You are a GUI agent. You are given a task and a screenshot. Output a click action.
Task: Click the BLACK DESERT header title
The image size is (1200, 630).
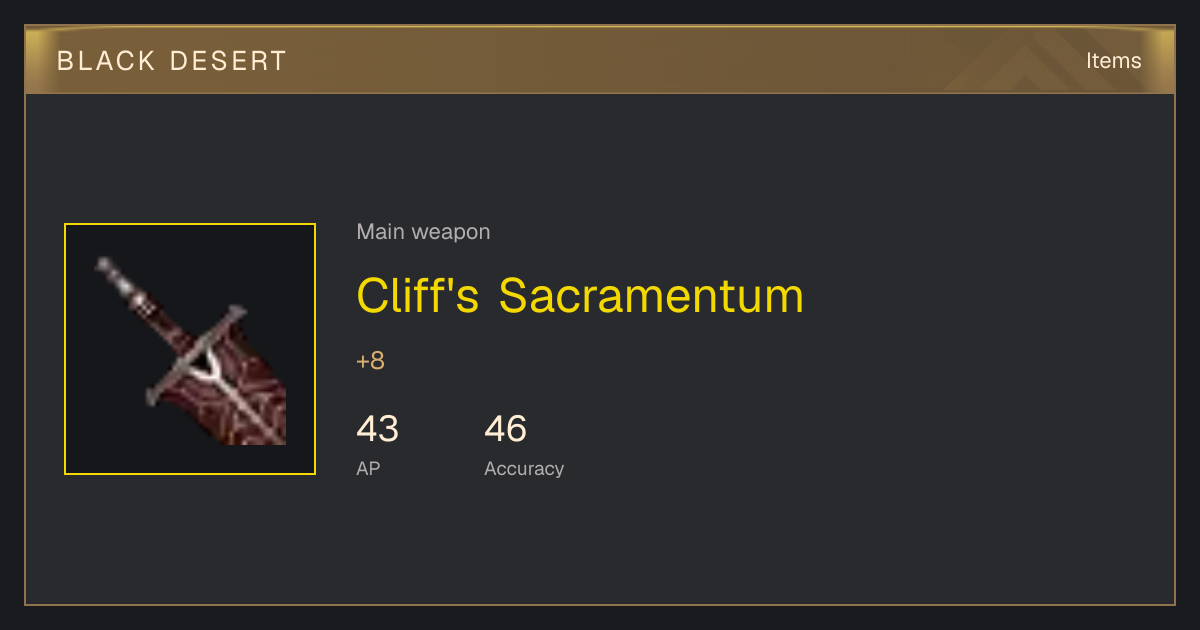click(172, 61)
